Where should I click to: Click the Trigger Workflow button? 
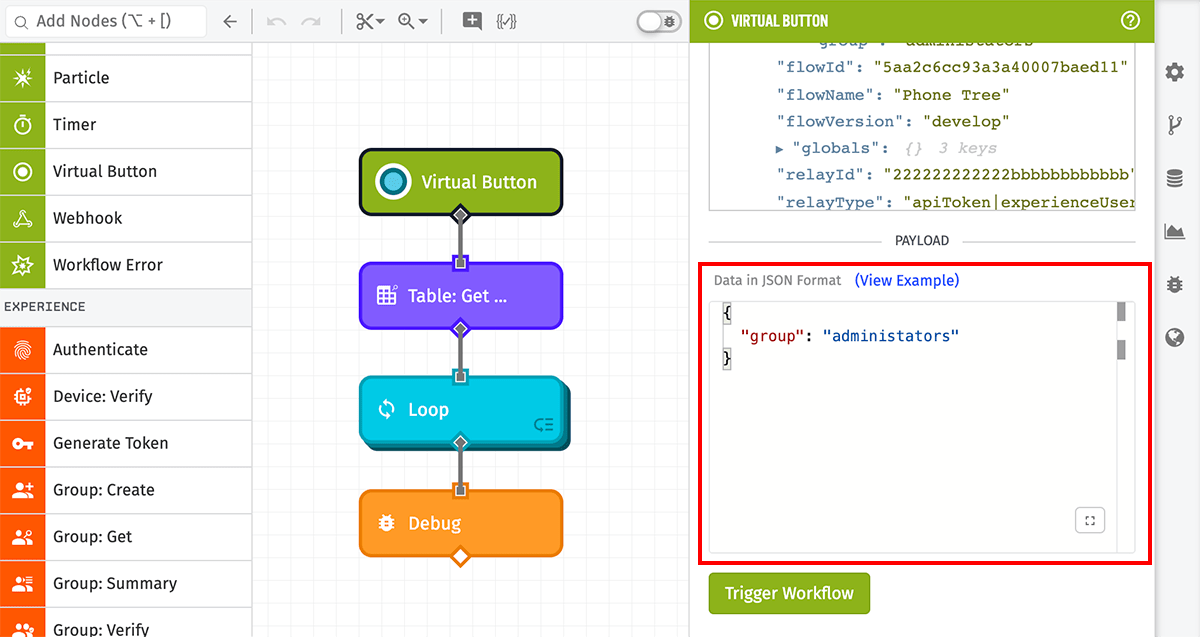click(789, 593)
